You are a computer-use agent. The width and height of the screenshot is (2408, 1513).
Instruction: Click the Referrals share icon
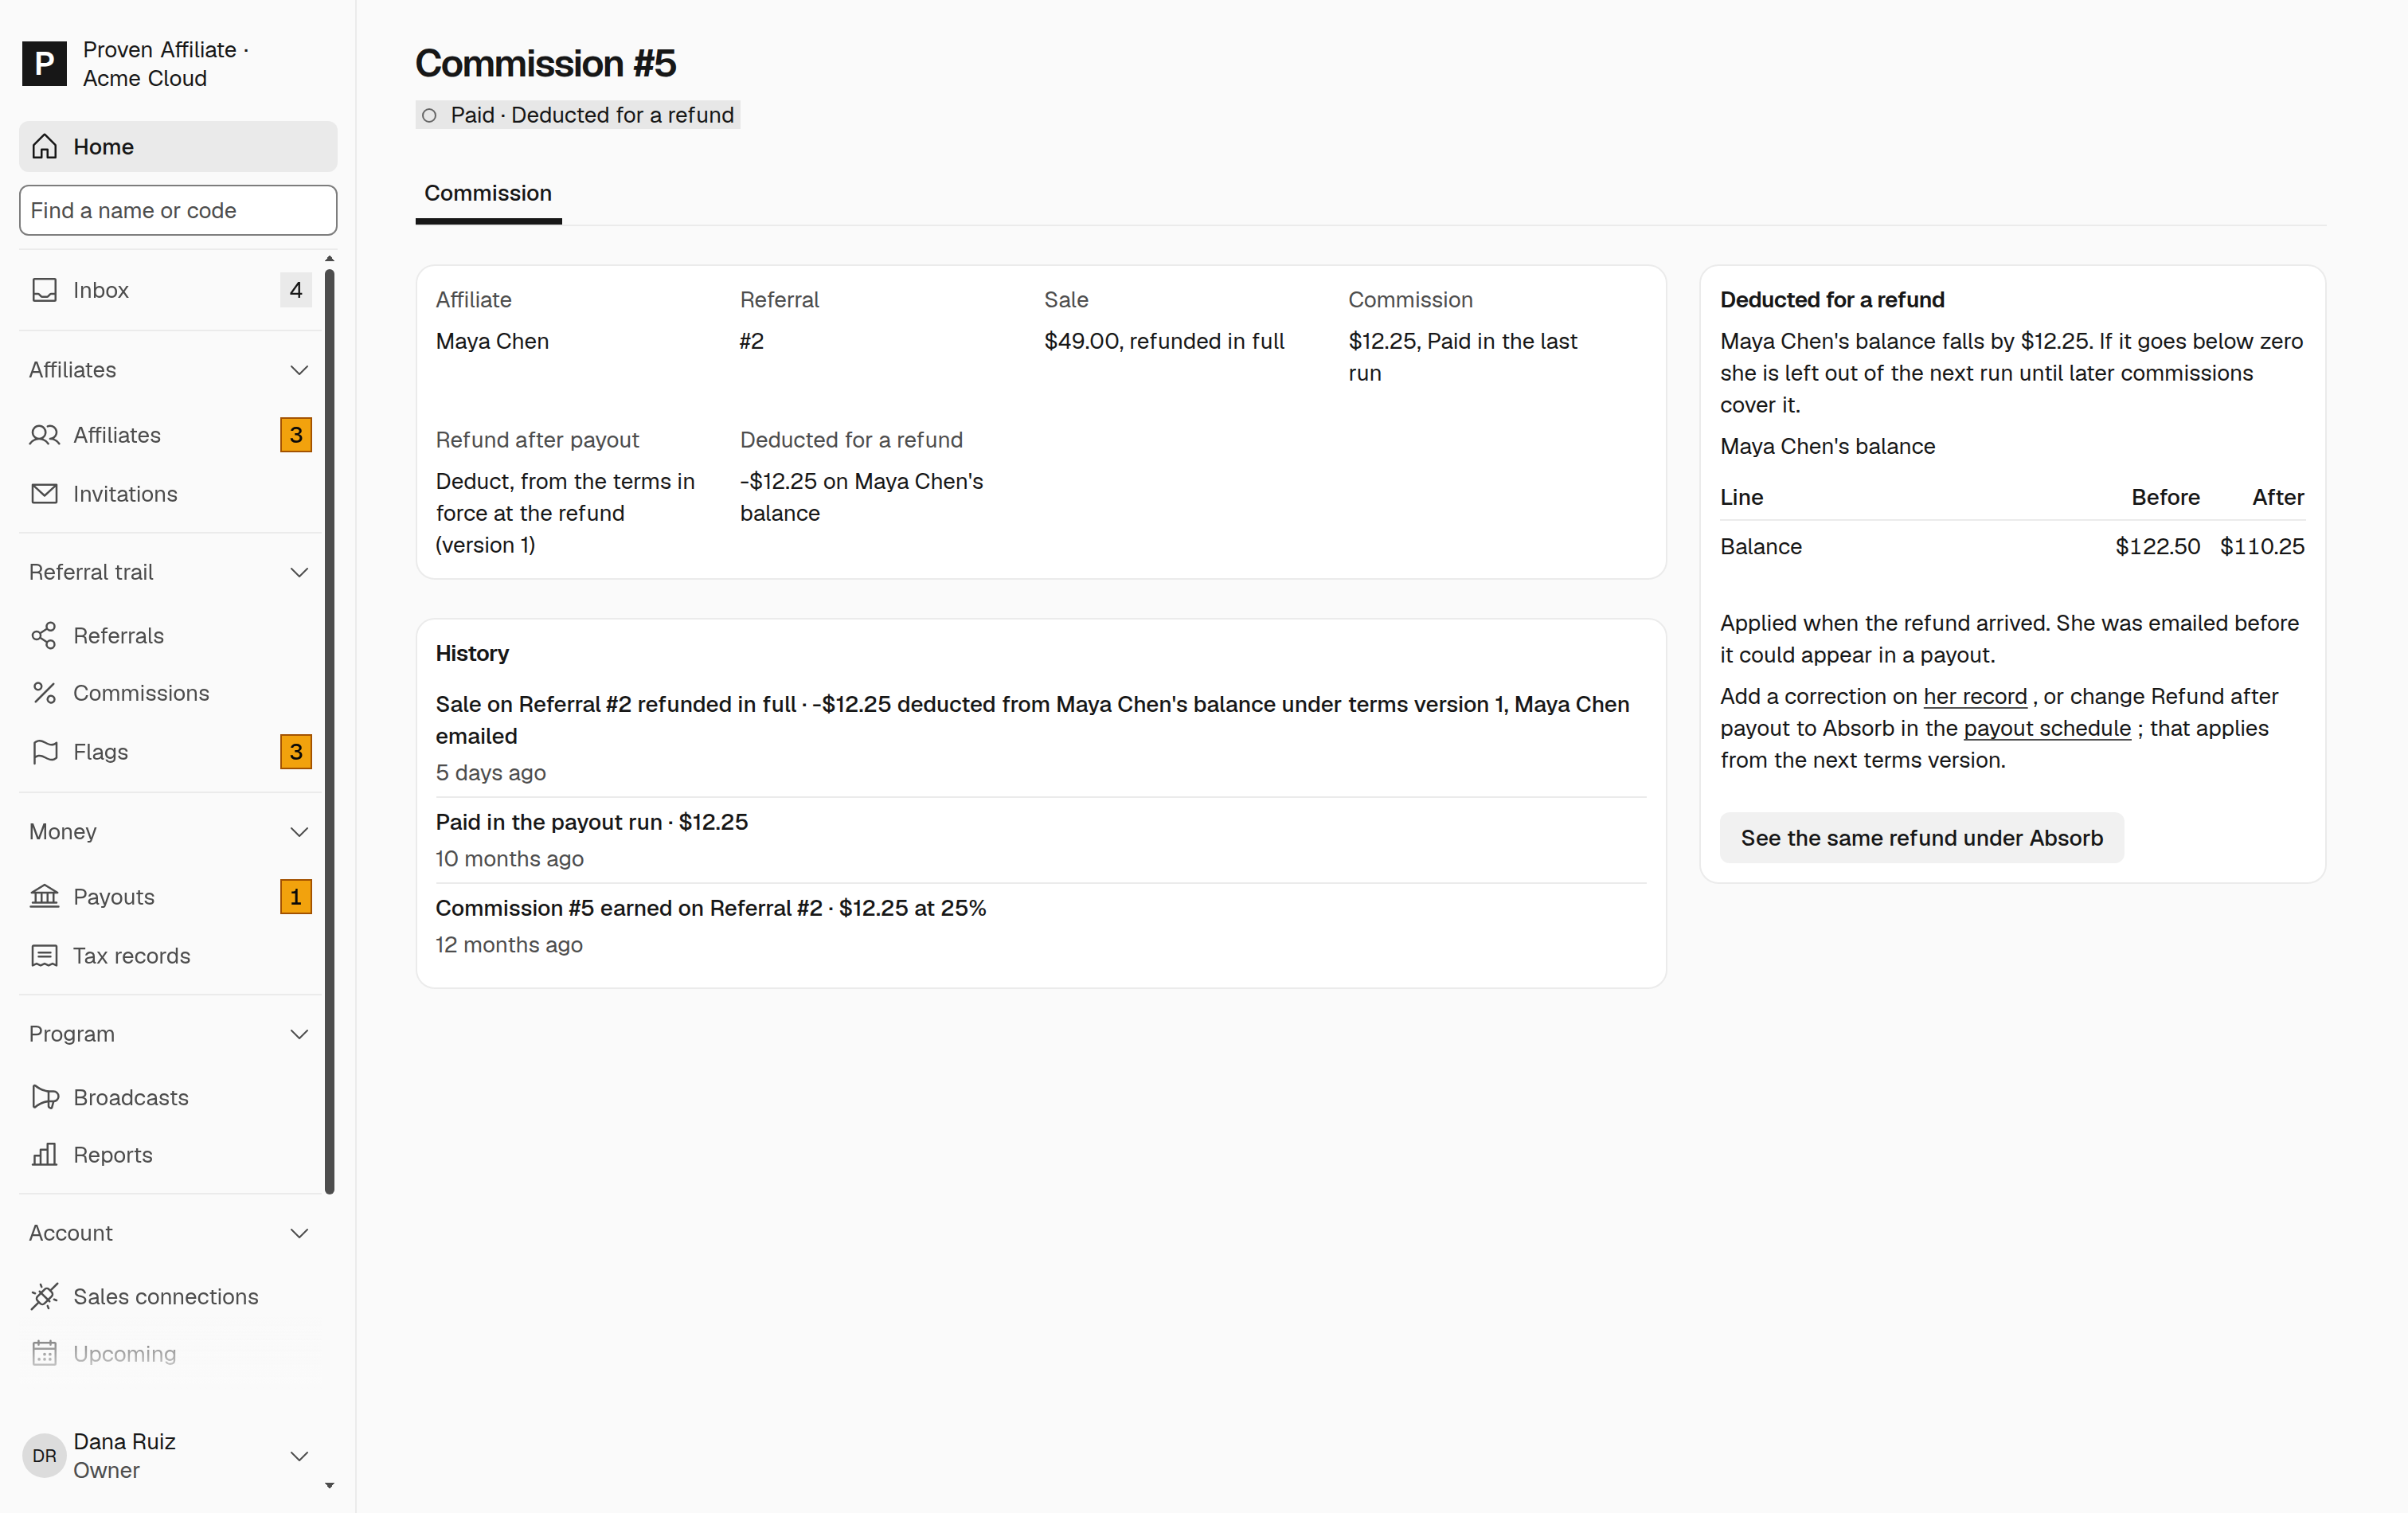pos(44,636)
